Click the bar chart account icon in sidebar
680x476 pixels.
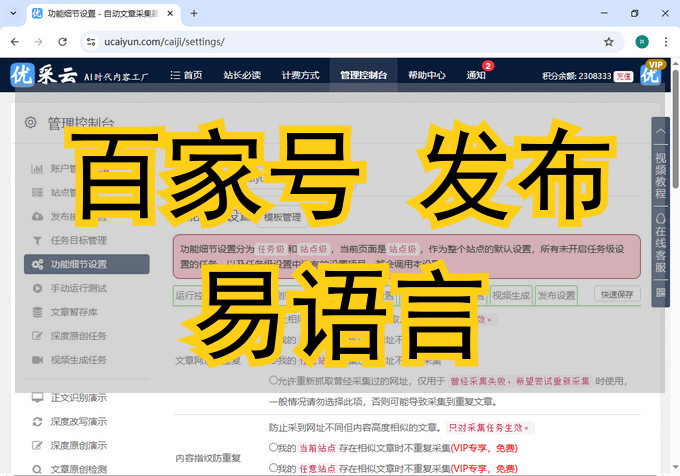point(37,169)
